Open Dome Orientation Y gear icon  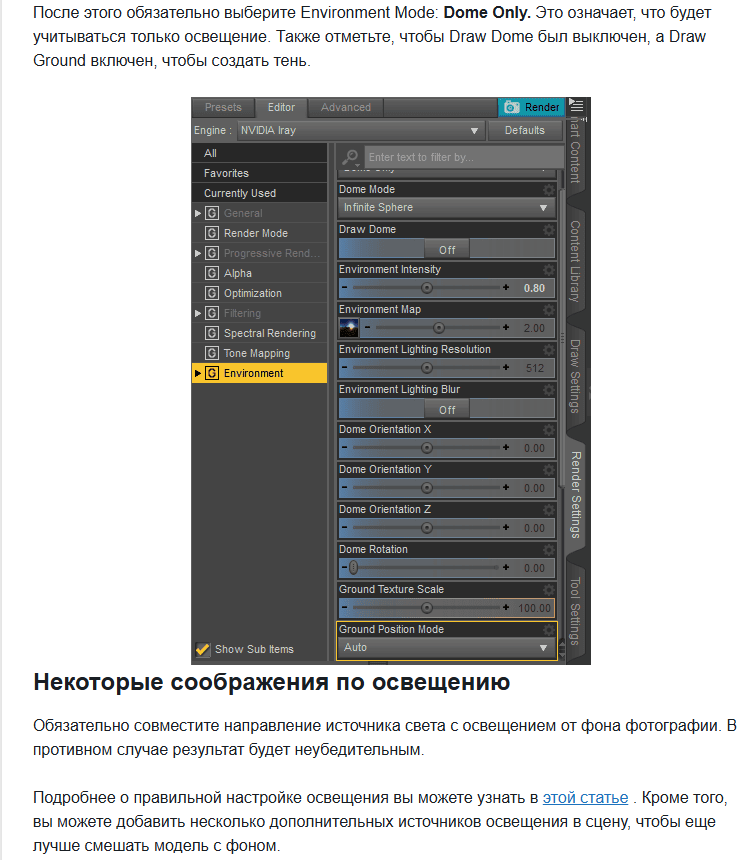(549, 470)
